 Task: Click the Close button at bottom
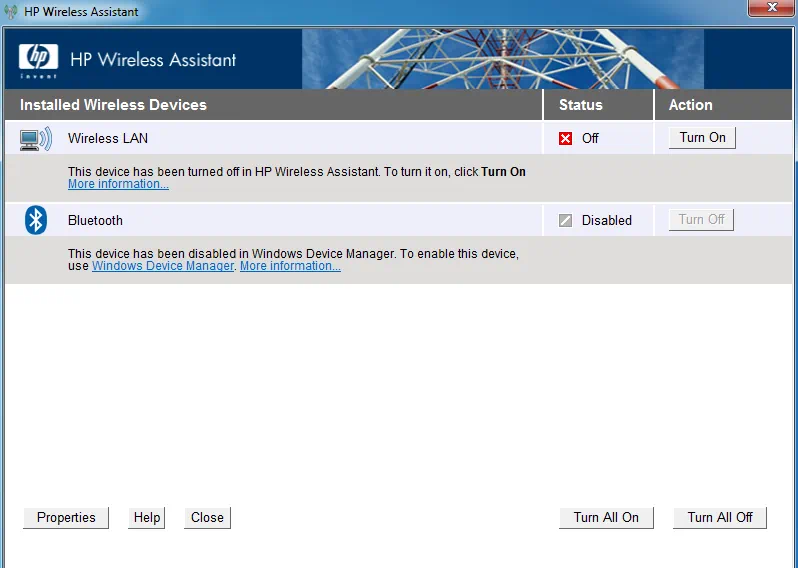pos(207,518)
